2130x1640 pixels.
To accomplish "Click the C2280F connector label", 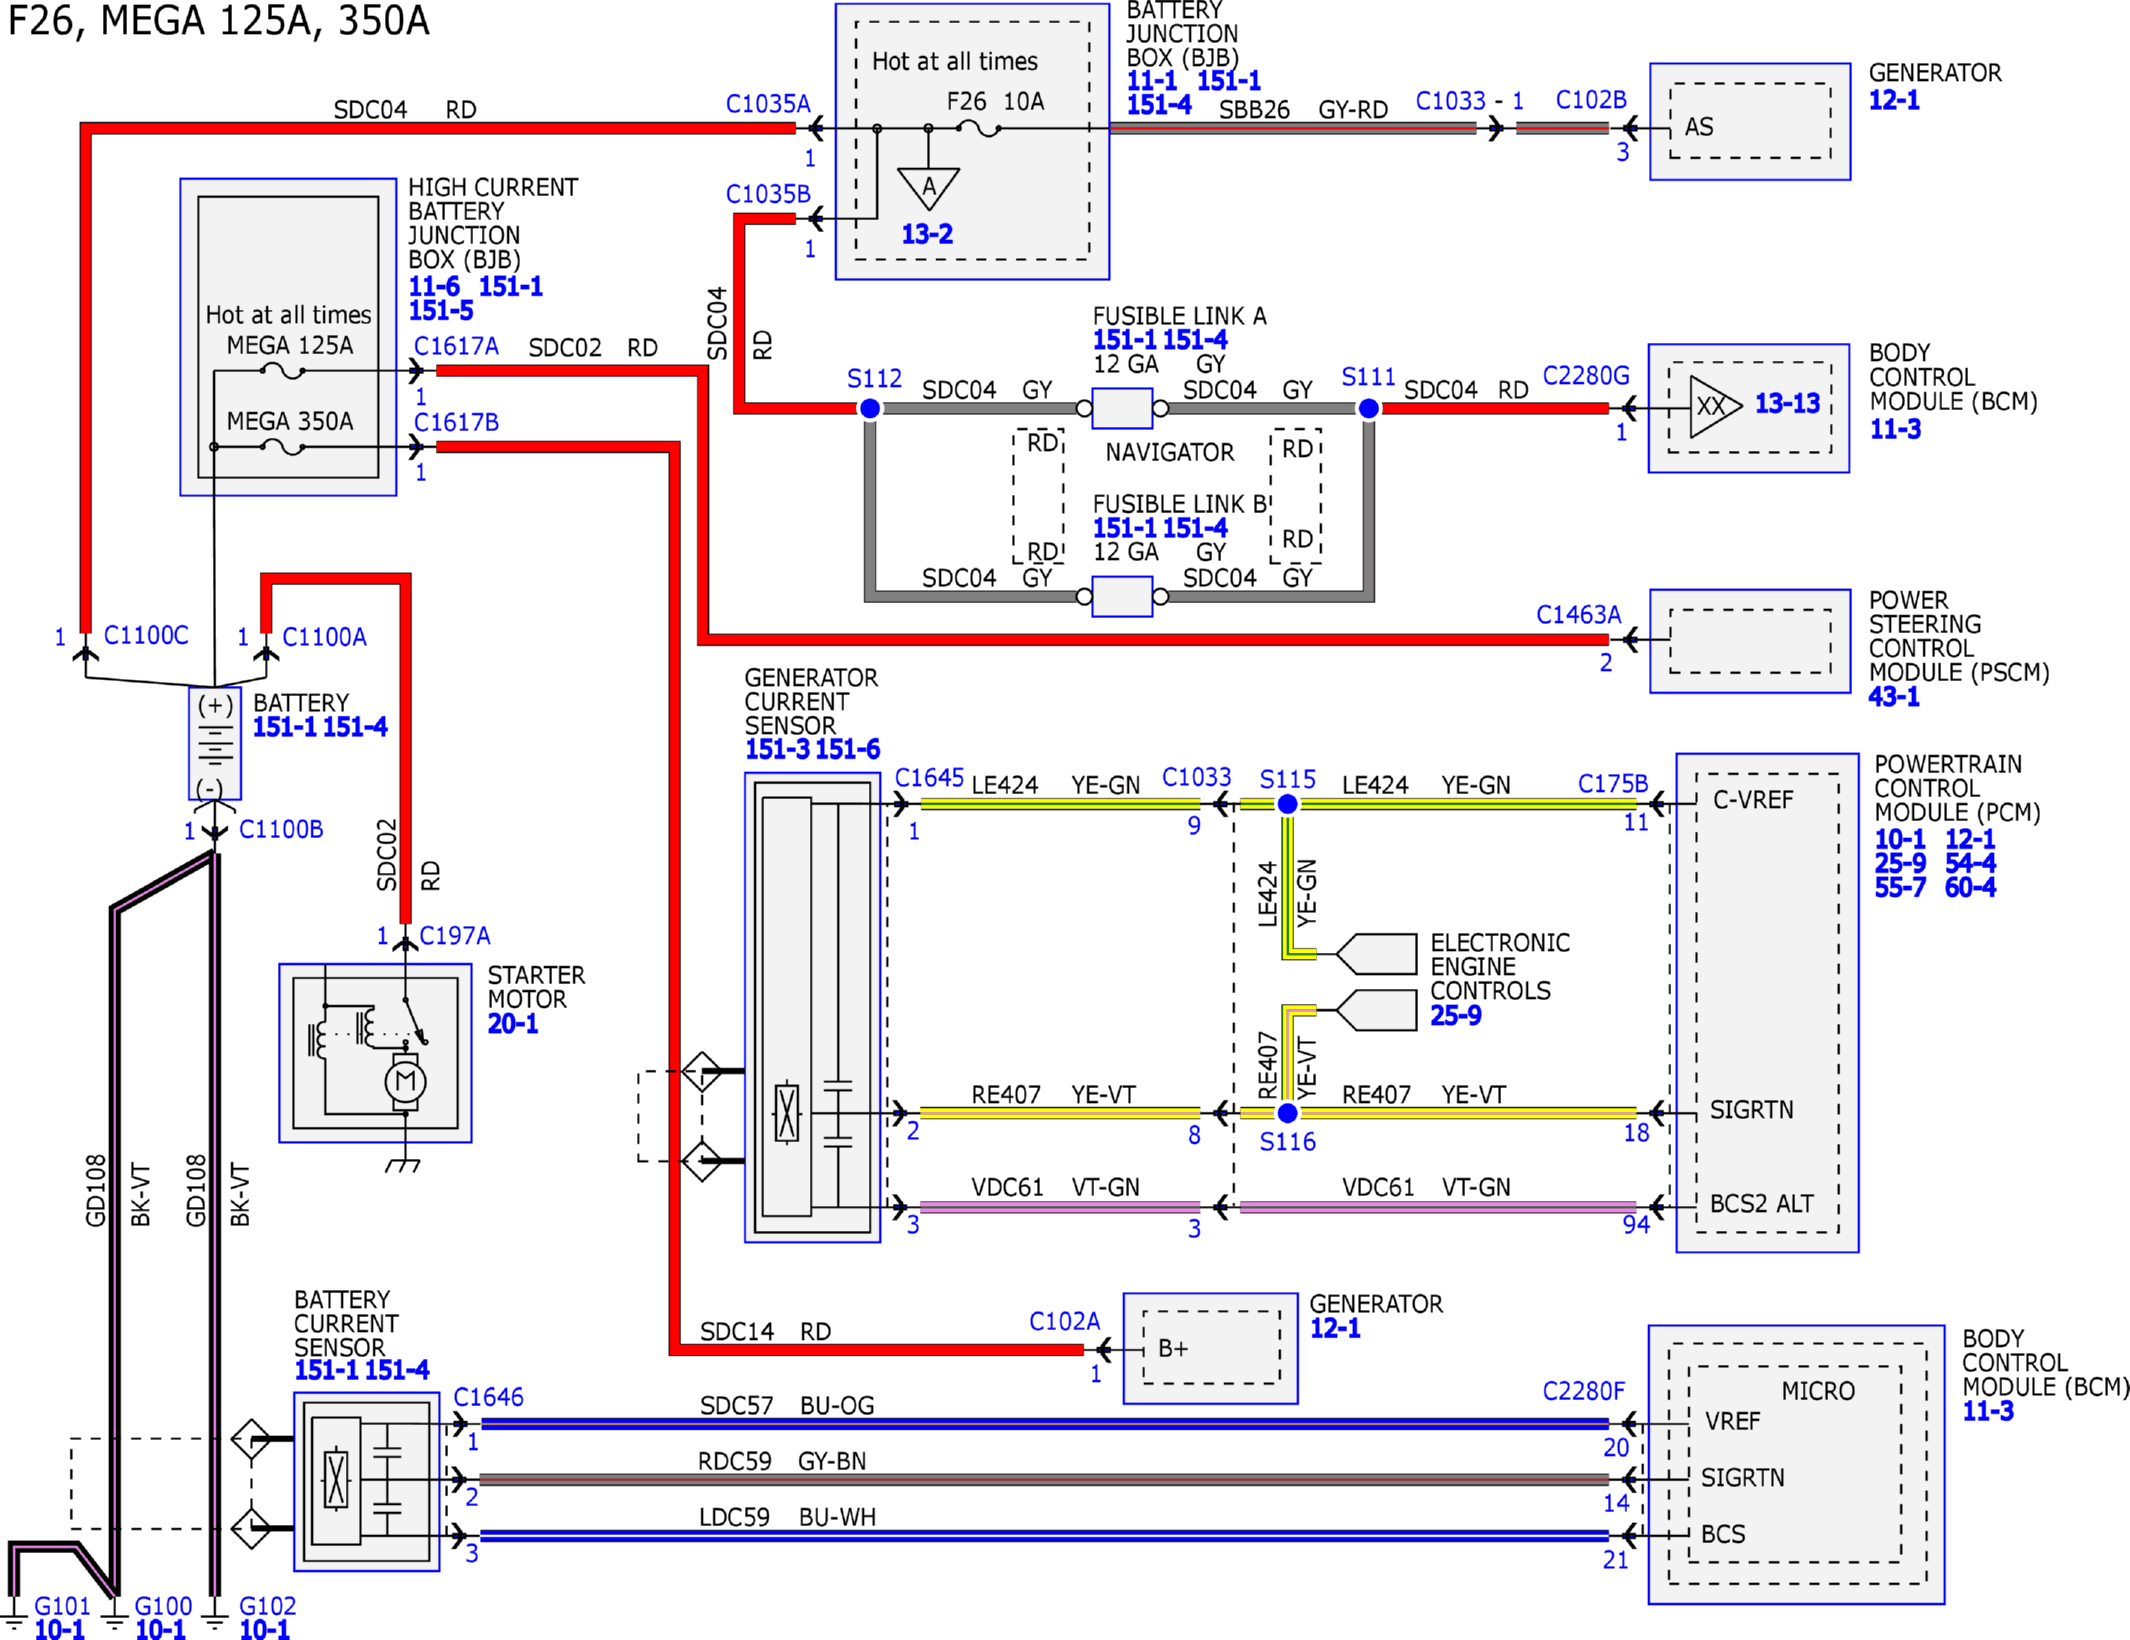I will coord(1584,1391).
